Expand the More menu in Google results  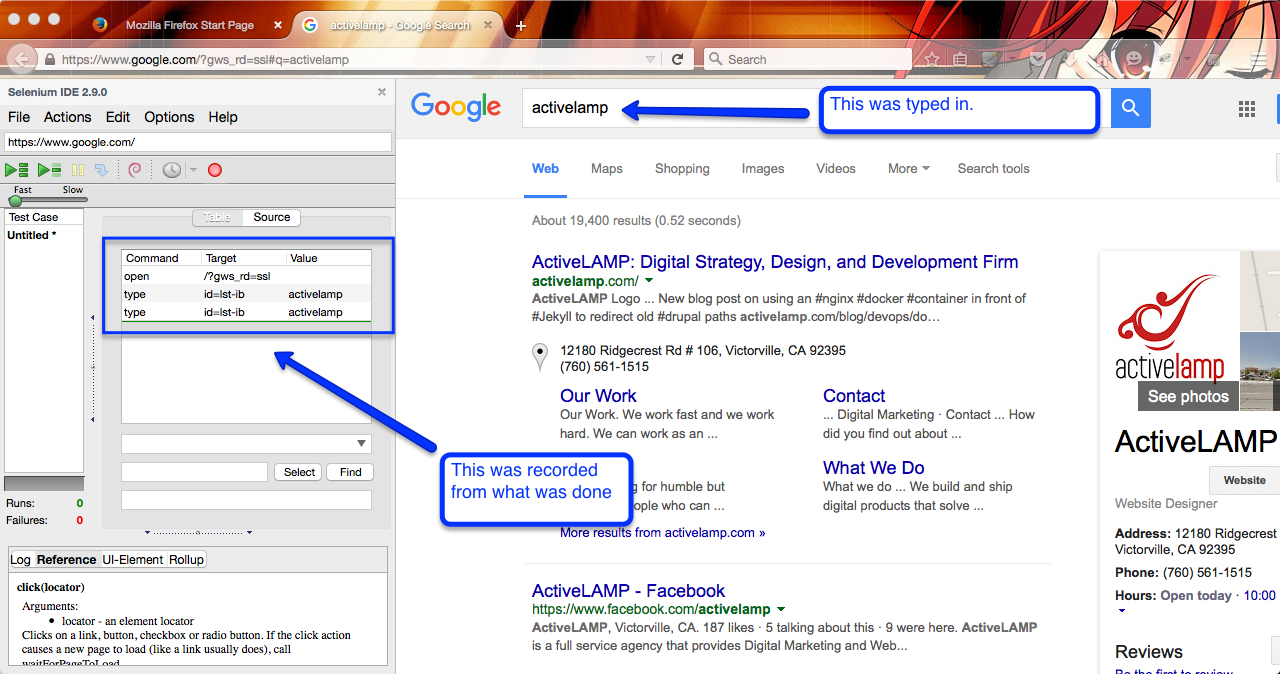908,169
